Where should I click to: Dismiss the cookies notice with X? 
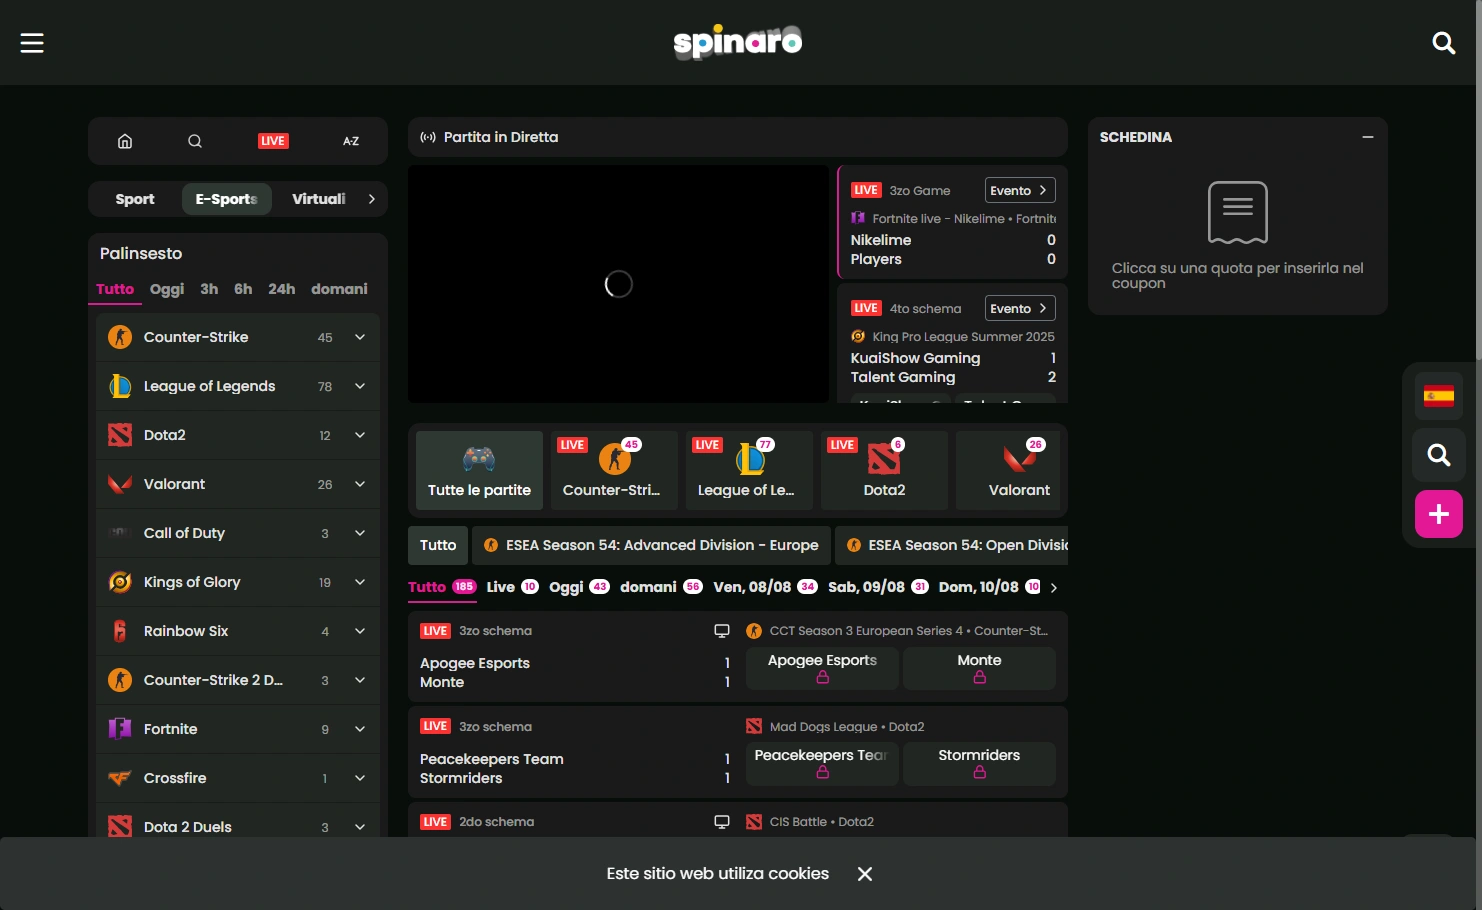tap(865, 874)
